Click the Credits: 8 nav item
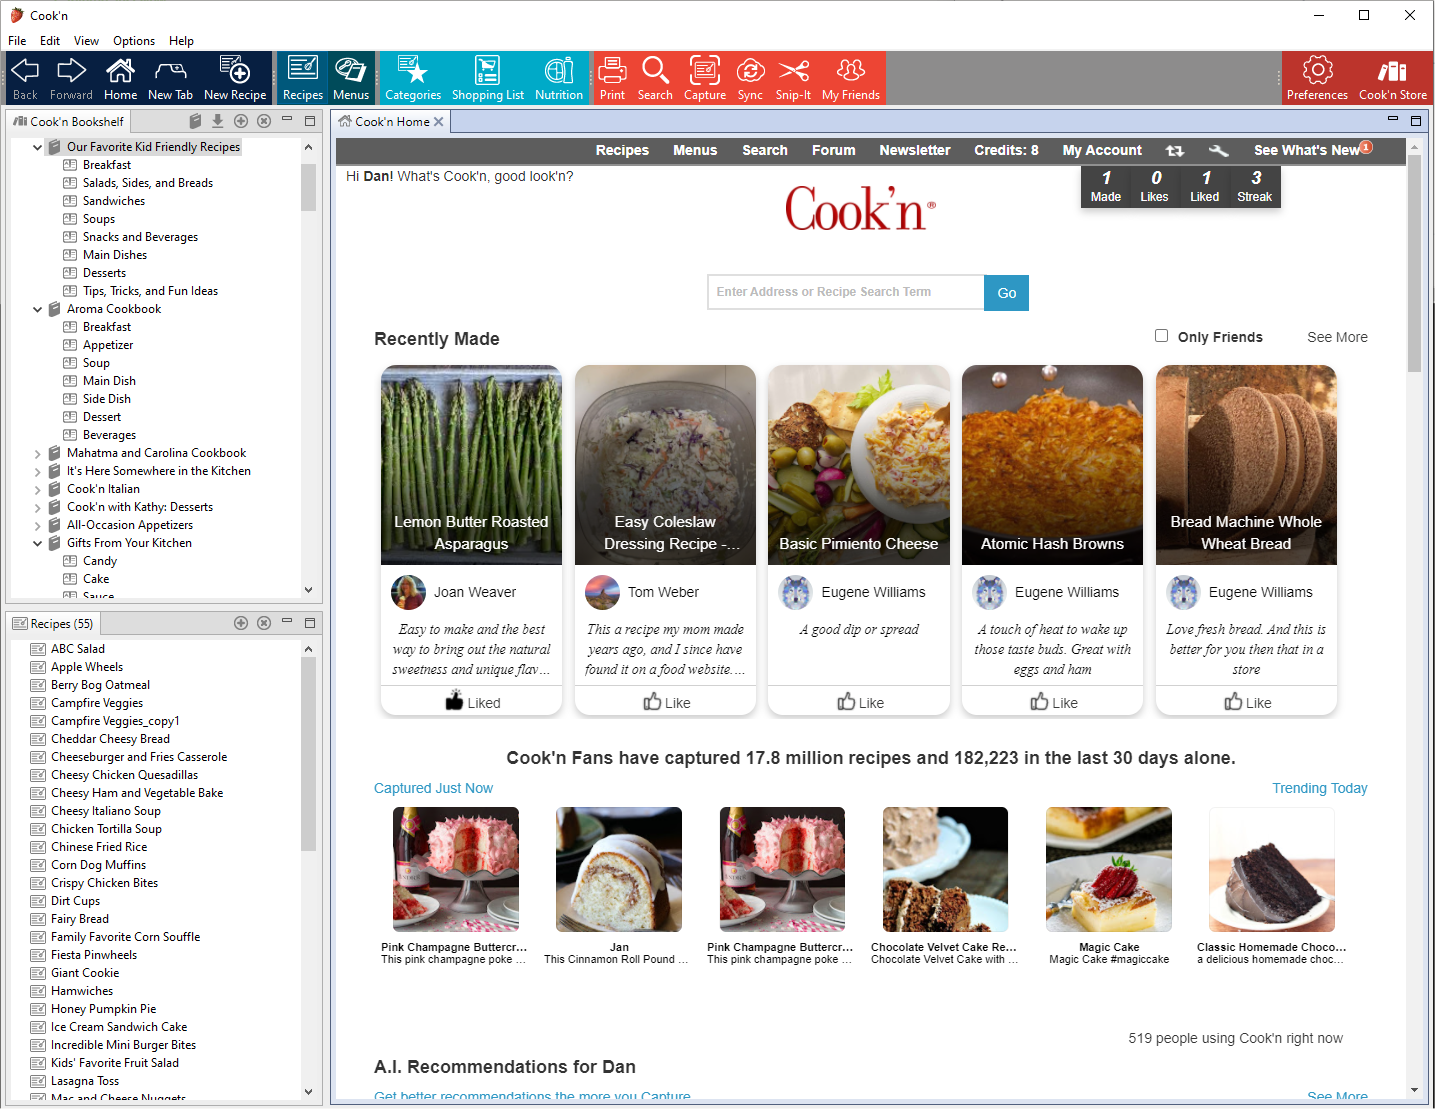Screen dimensions: 1435x1109 coord(1006,150)
